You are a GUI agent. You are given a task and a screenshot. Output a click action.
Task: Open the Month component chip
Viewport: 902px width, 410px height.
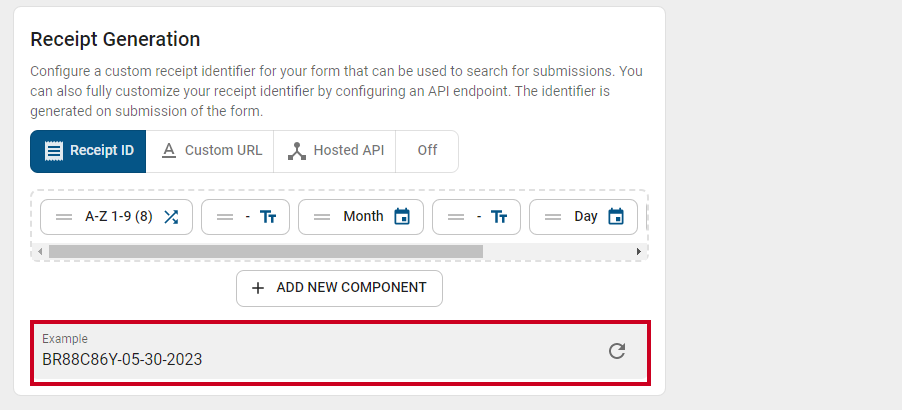361,217
